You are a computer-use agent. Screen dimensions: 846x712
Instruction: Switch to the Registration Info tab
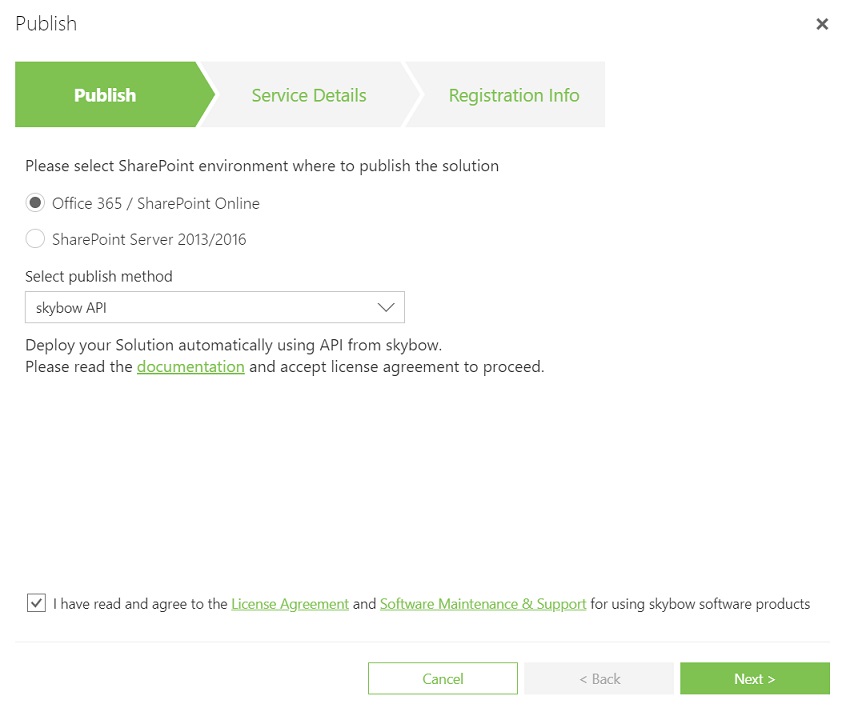pyautogui.click(x=514, y=95)
